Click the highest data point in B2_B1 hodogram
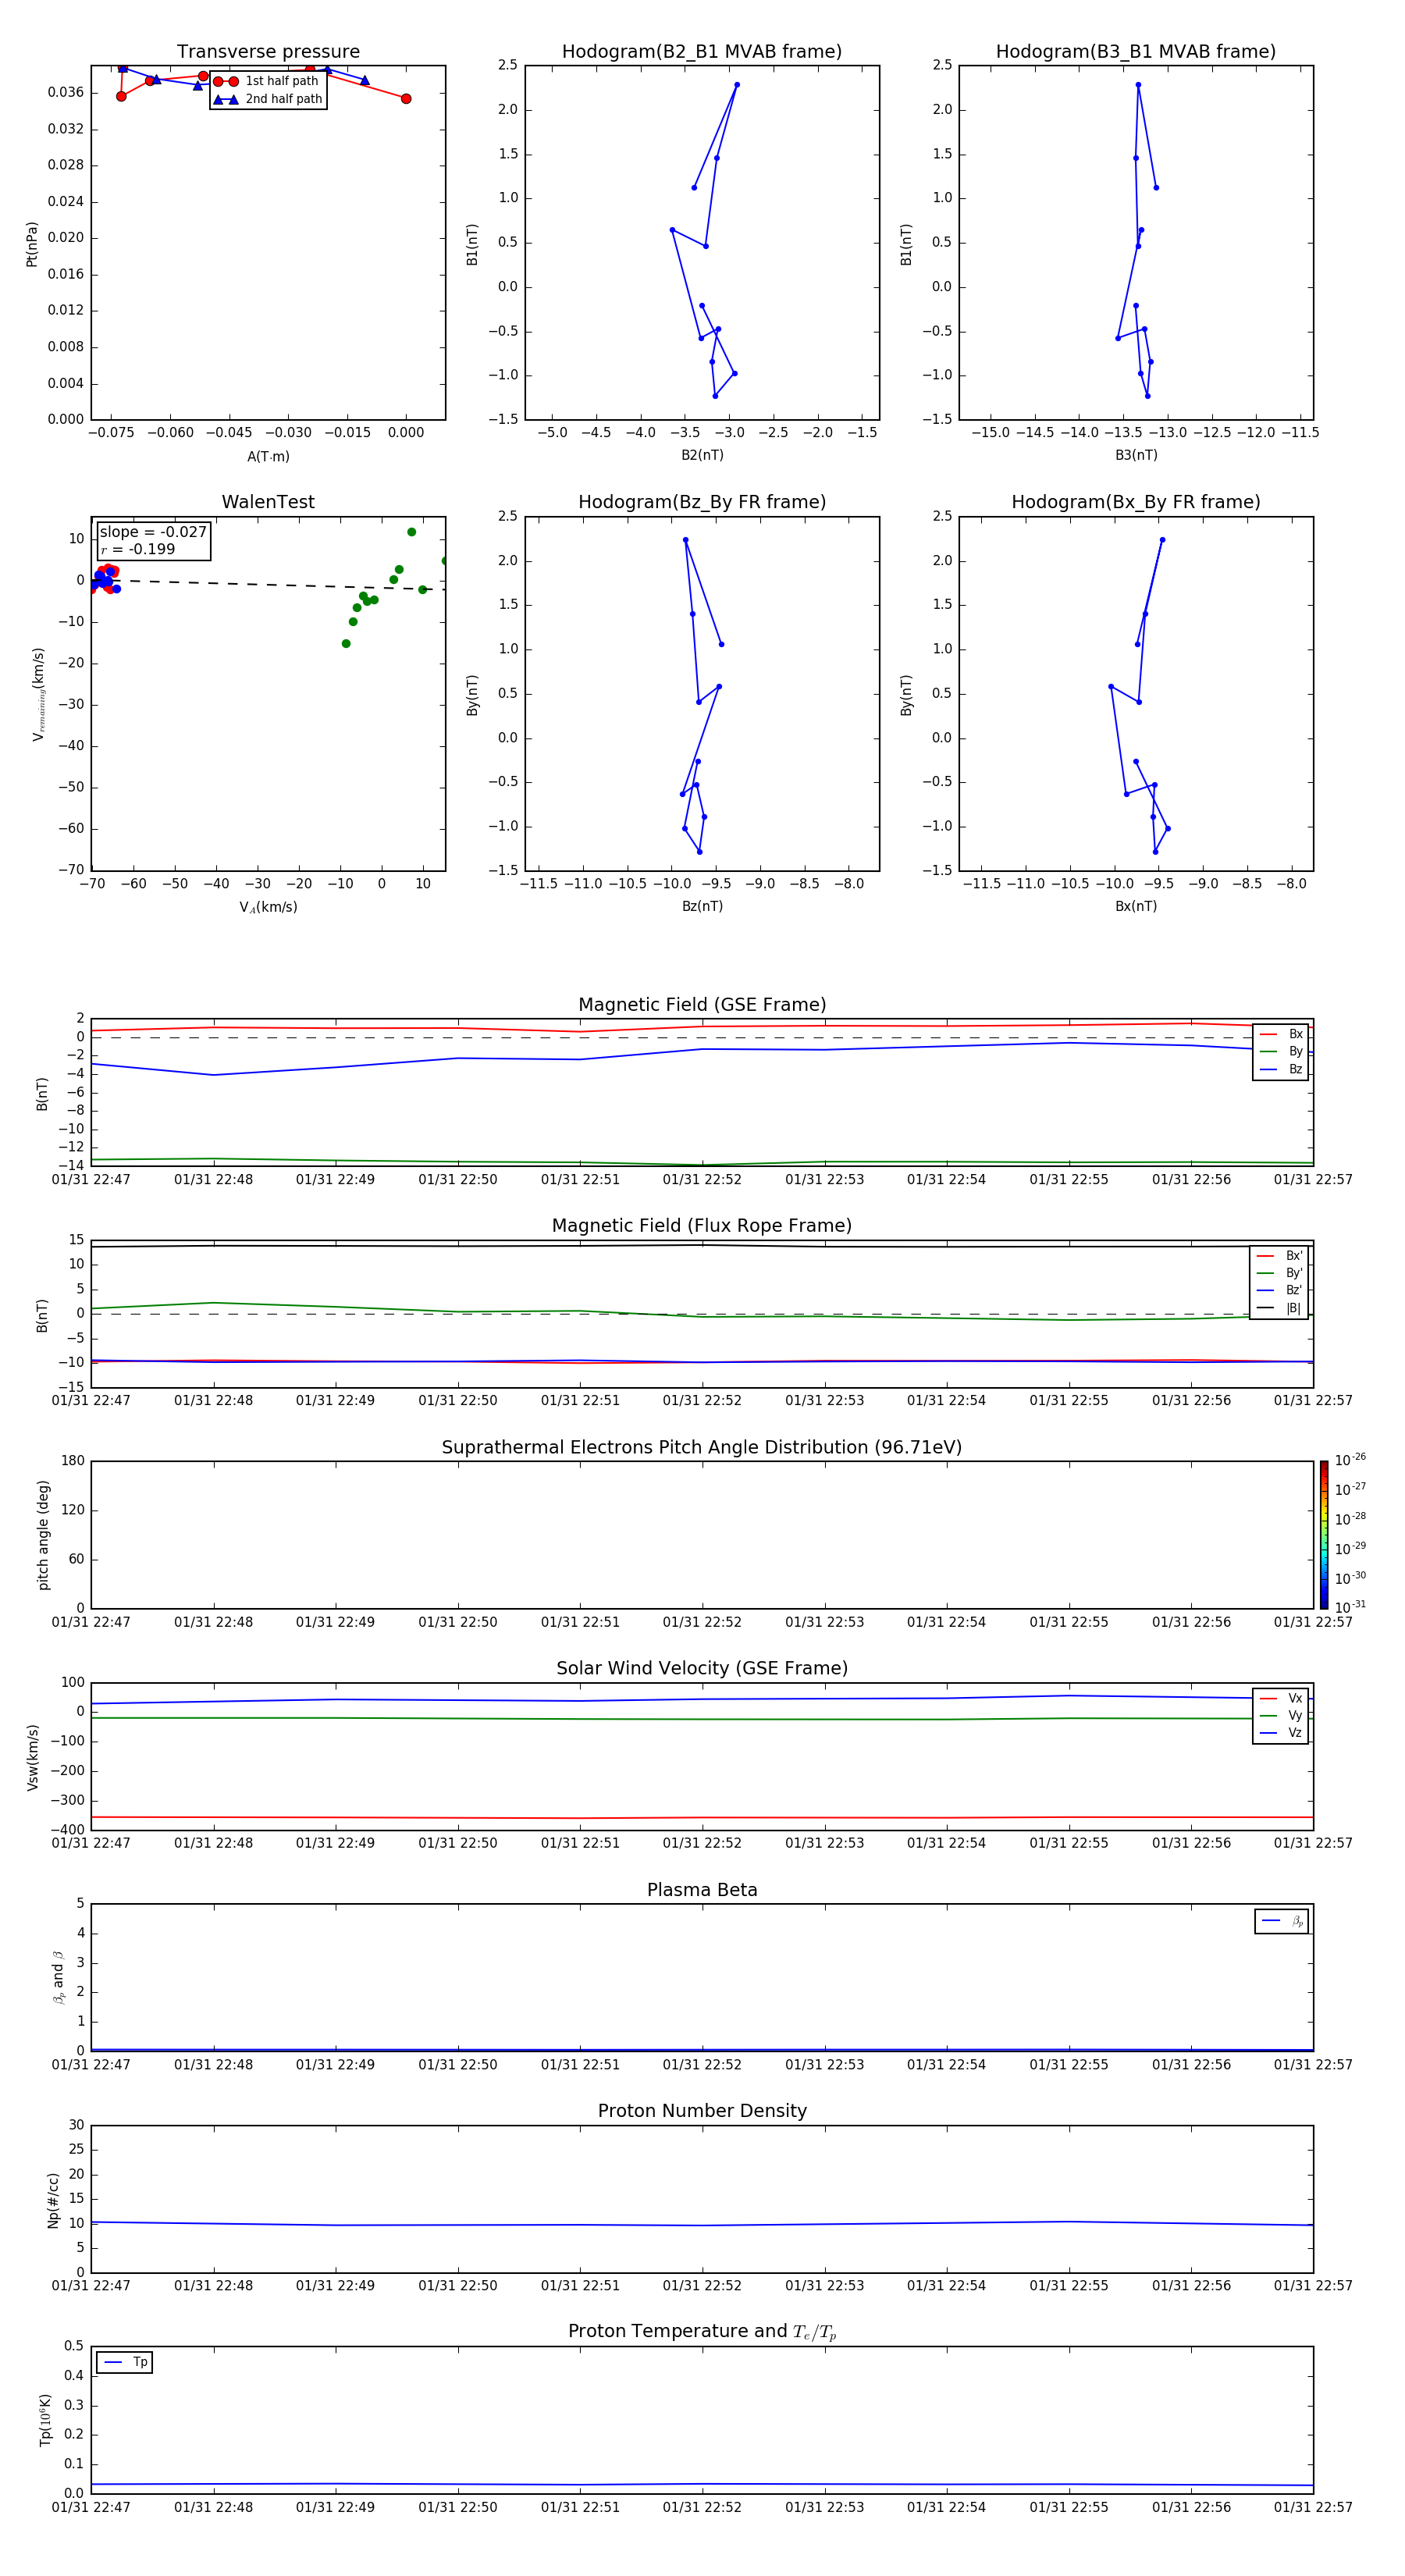Screen dimensions: 1405x2576 pos(737,85)
